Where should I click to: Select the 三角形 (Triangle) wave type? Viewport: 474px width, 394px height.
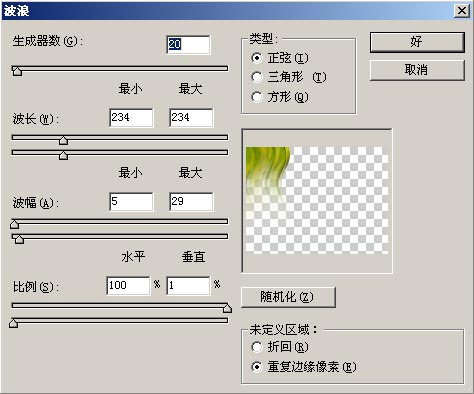click(289, 77)
